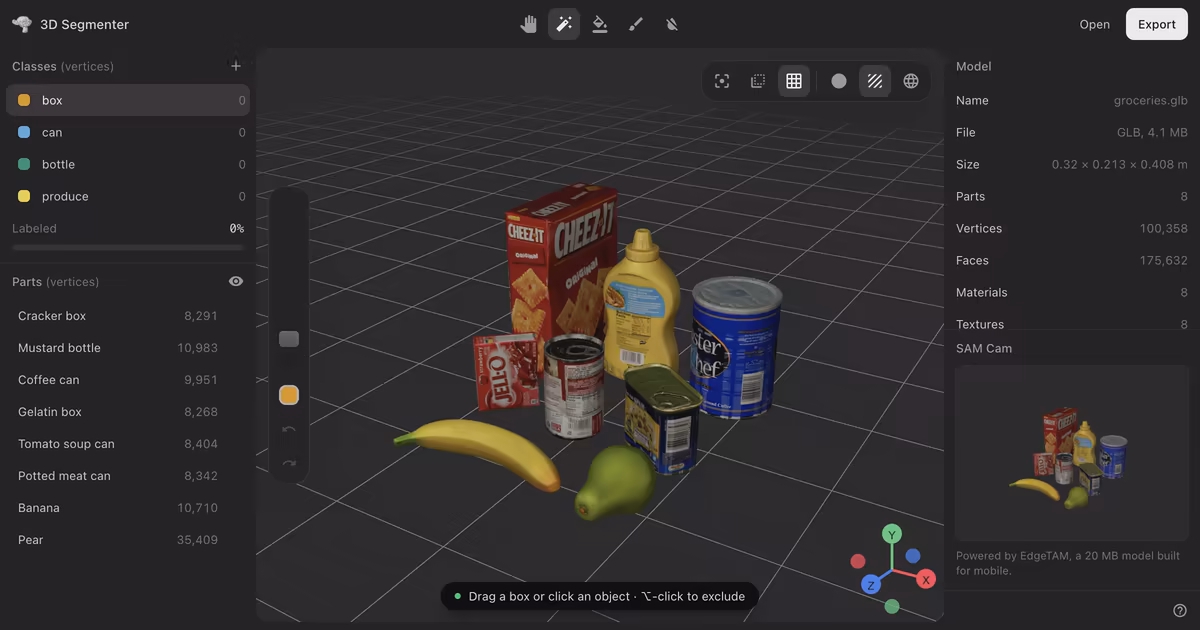Click the Vertices value 100,358

tap(1164, 228)
